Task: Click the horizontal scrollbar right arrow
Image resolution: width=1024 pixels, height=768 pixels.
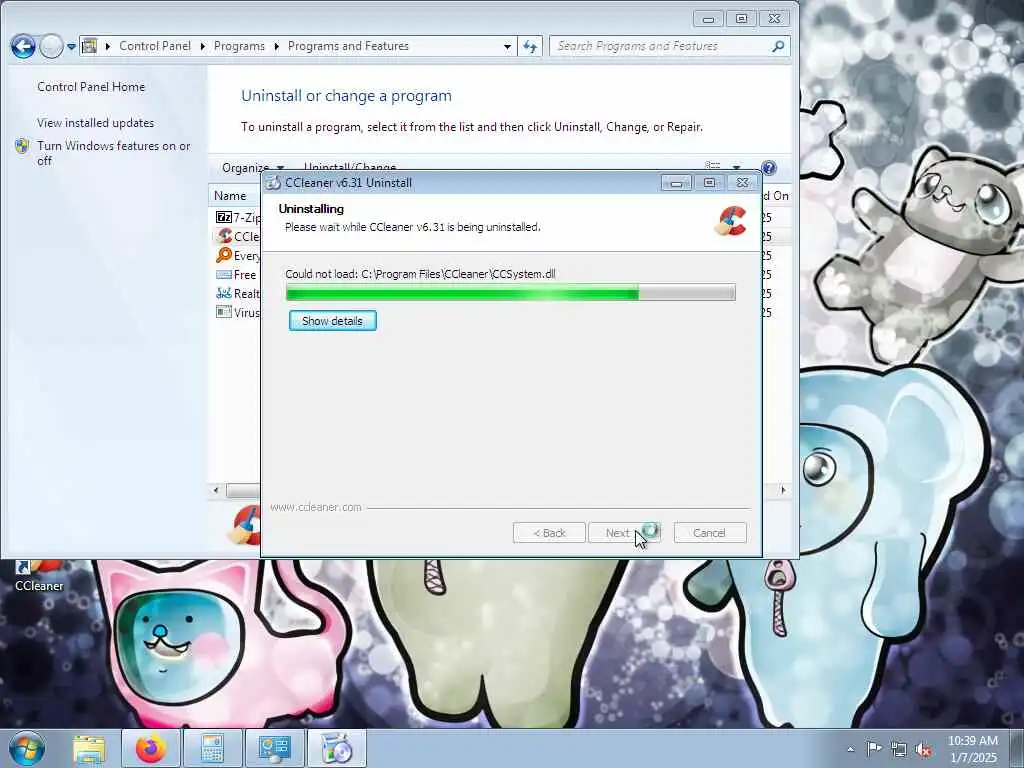Action: pyautogui.click(x=783, y=490)
